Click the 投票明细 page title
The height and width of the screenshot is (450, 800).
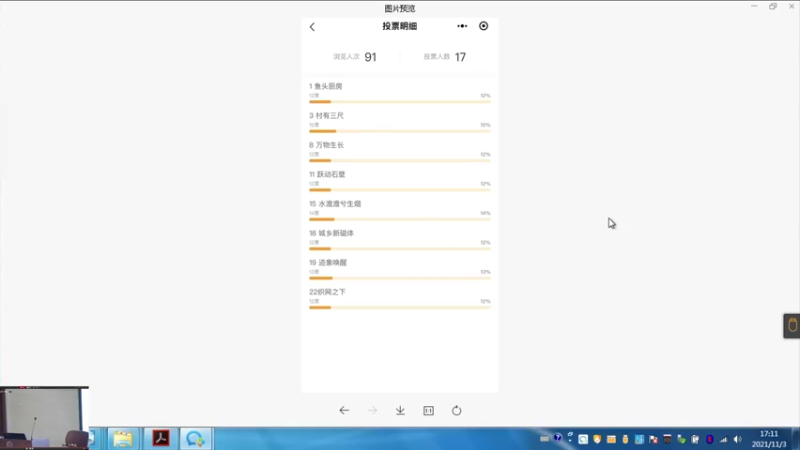pyautogui.click(x=399, y=26)
